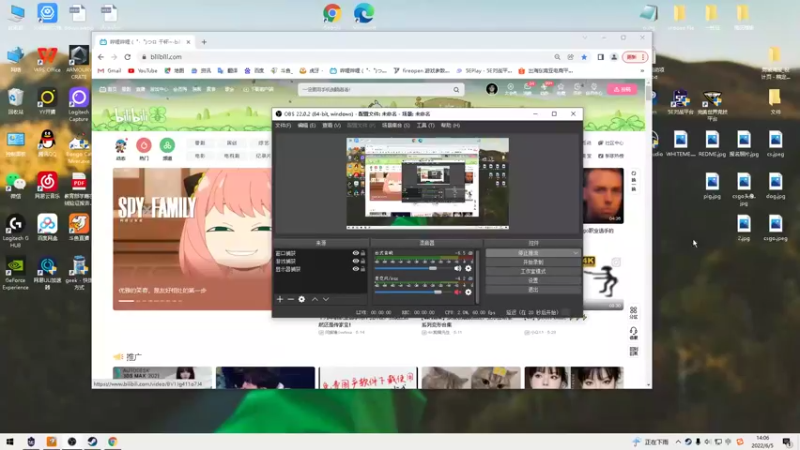Select first source row in OBS sources list
The width and height of the screenshot is (800, 450).
[320, 253]
